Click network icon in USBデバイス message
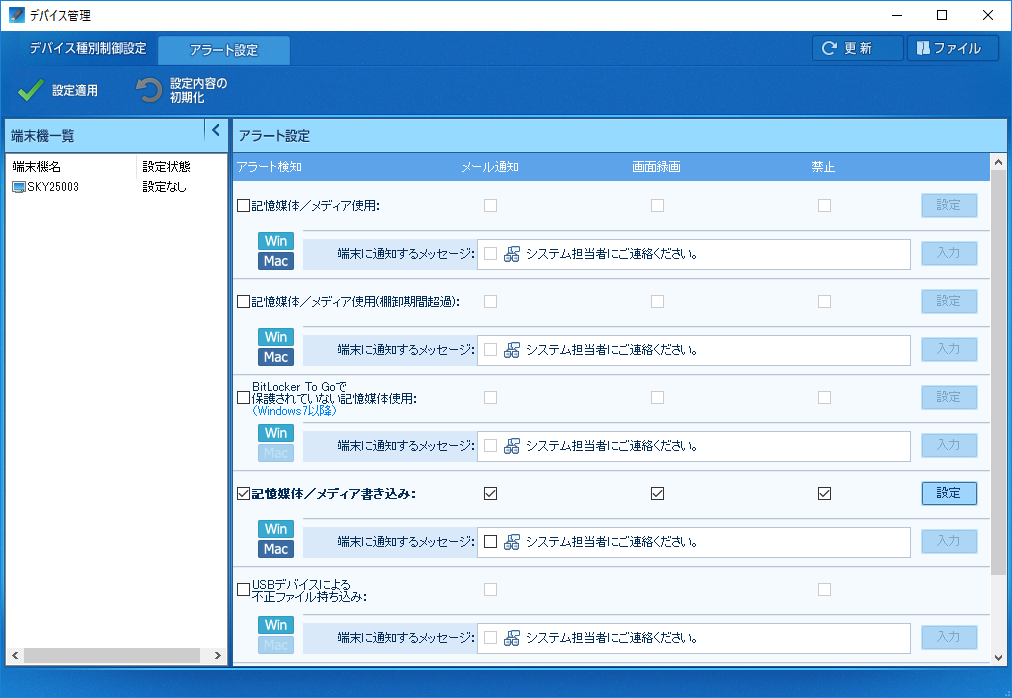This screenshot has height=698, width=1012. click(512, 638)
